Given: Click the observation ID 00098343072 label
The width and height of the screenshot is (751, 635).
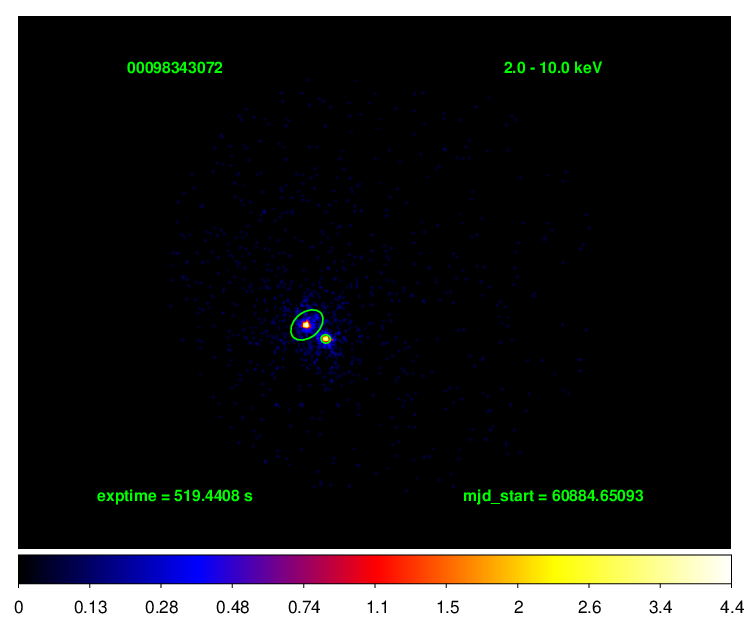Looking at the screenshot, I should [x=175, y=68].
